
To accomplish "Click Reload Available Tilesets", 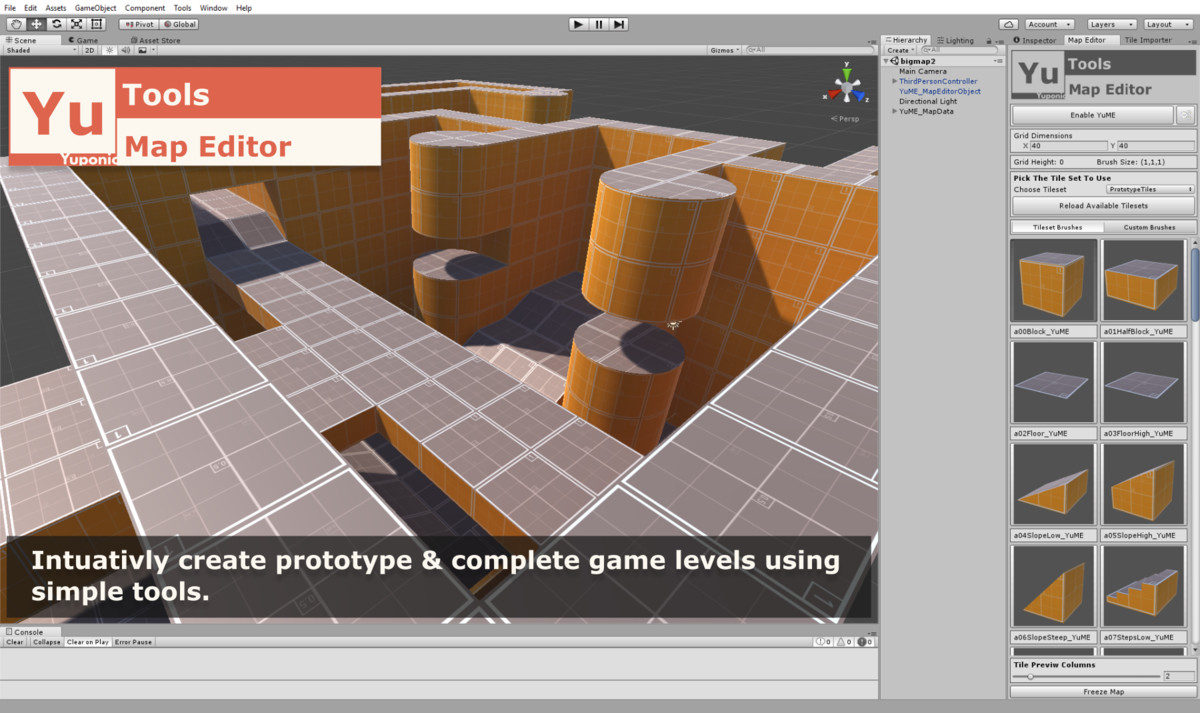I will point(1103,205).
